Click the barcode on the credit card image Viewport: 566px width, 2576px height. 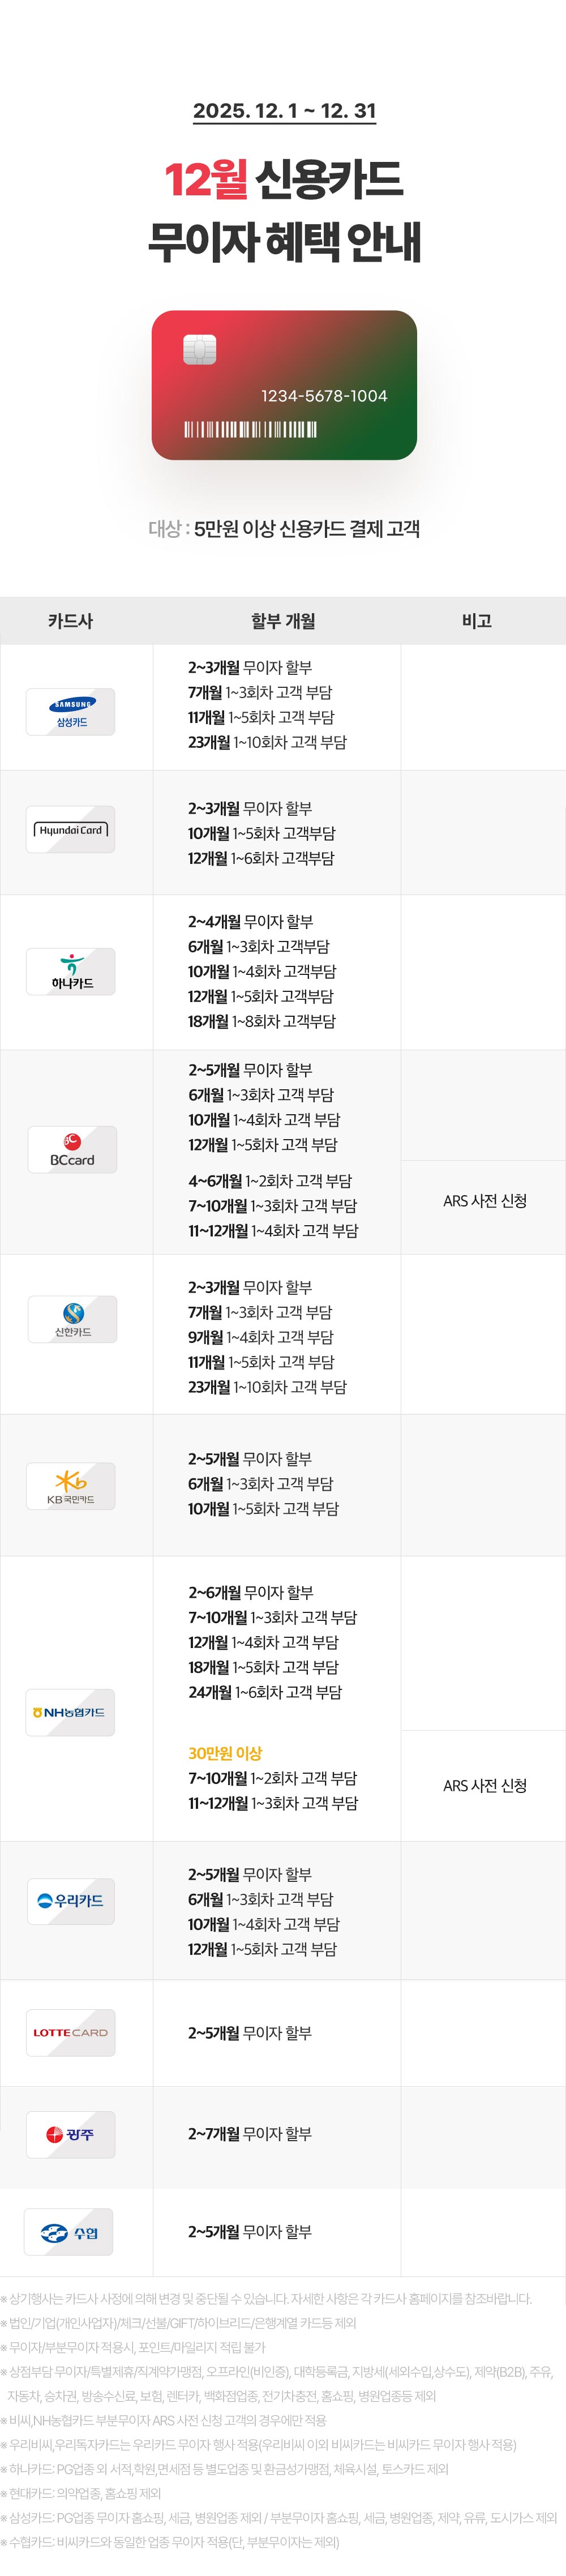pyautogui.click(x=250, y=430)
